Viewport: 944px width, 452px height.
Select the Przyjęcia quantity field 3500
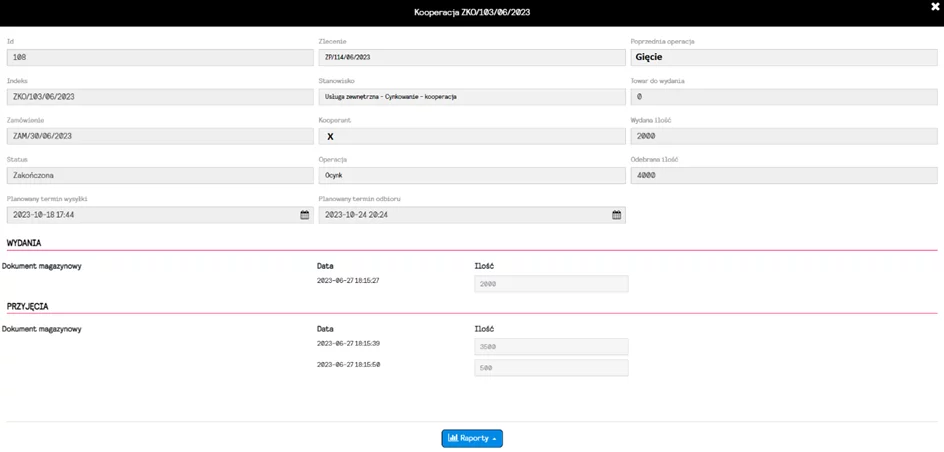(551, 347)
